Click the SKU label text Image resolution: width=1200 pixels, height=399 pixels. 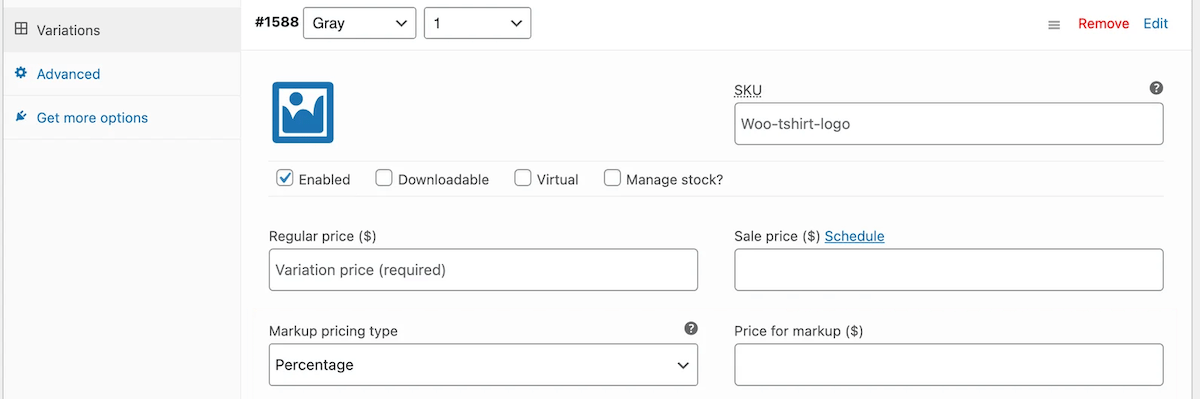(x=748, y=90)
